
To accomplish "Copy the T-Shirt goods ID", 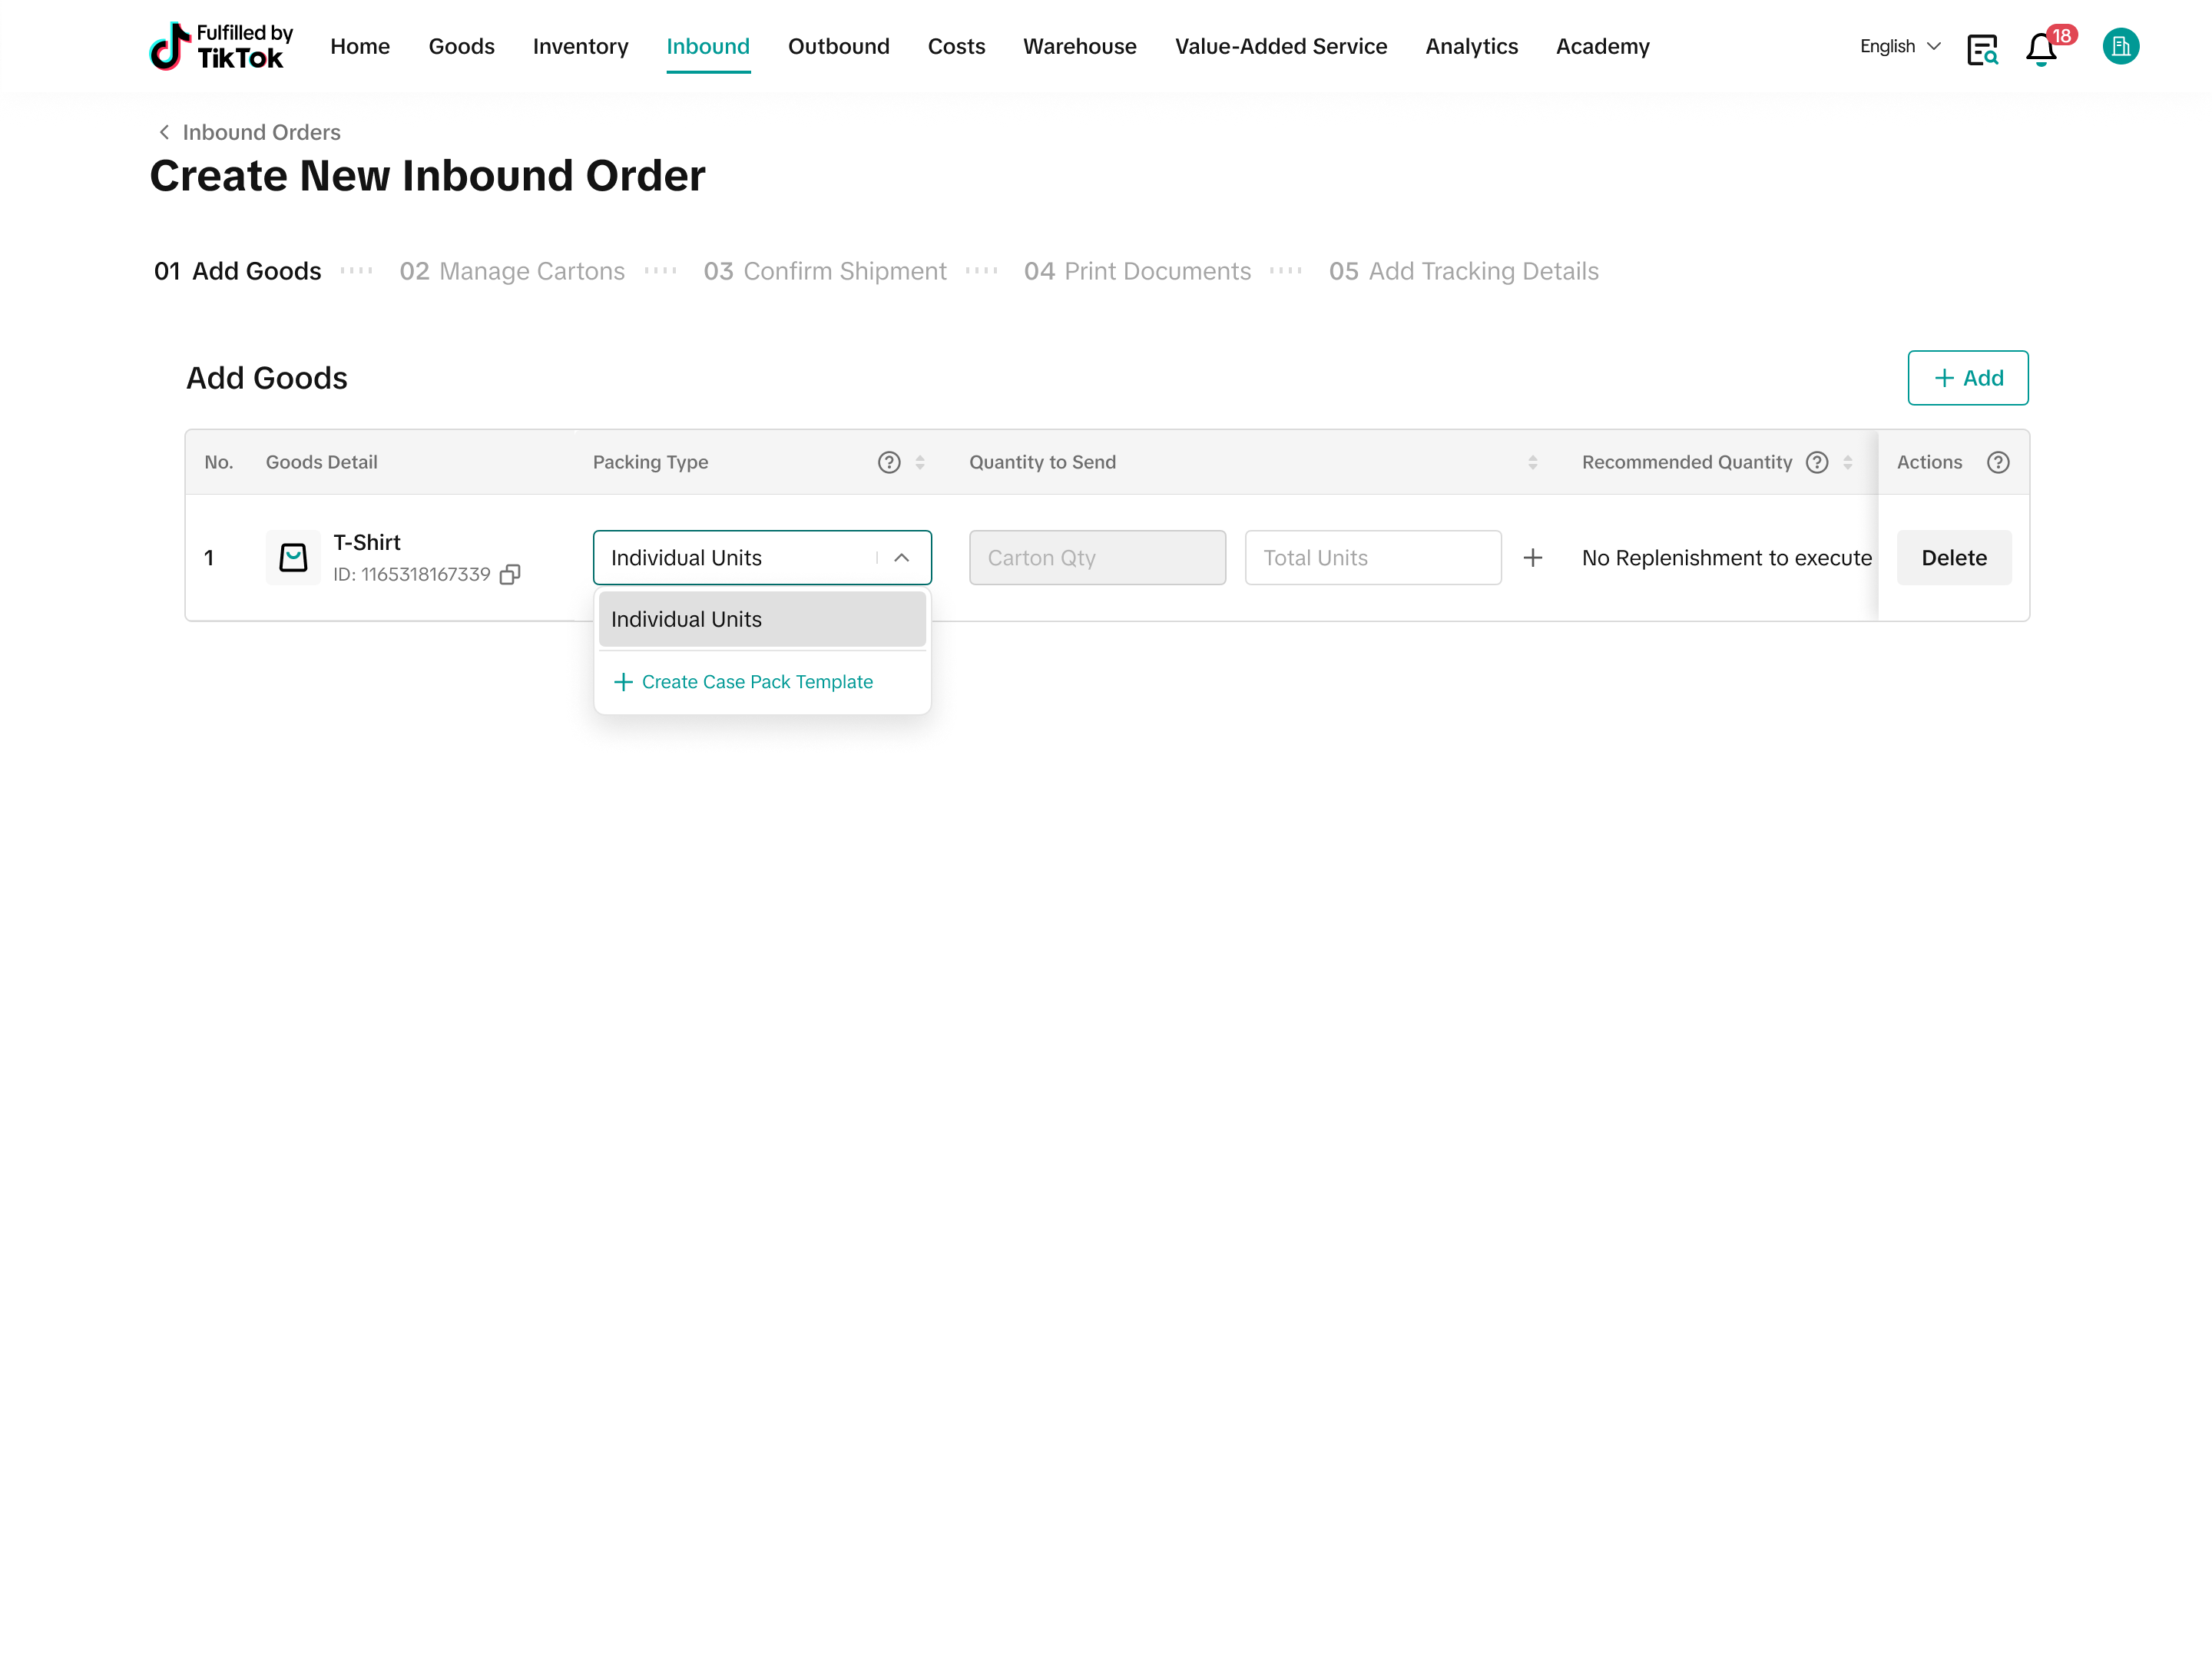I will coord(510,574).
